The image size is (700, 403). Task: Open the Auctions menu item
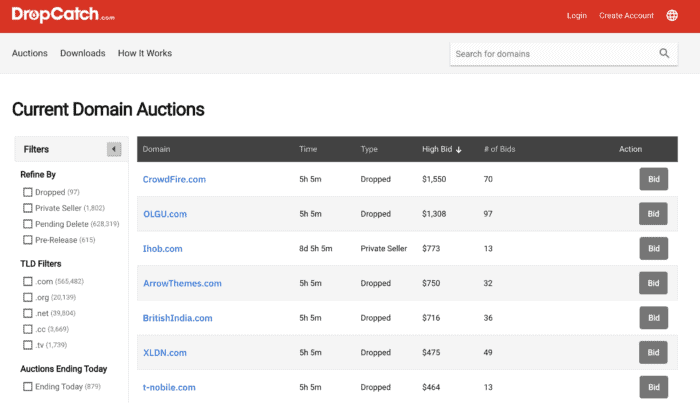(x=29, y=53)
